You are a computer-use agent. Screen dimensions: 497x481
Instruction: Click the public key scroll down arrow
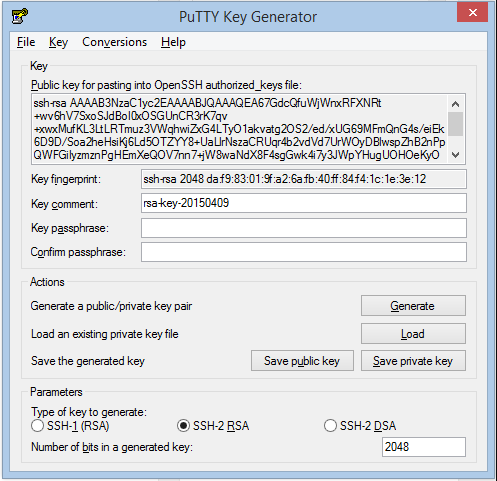(x=455, y=155)
